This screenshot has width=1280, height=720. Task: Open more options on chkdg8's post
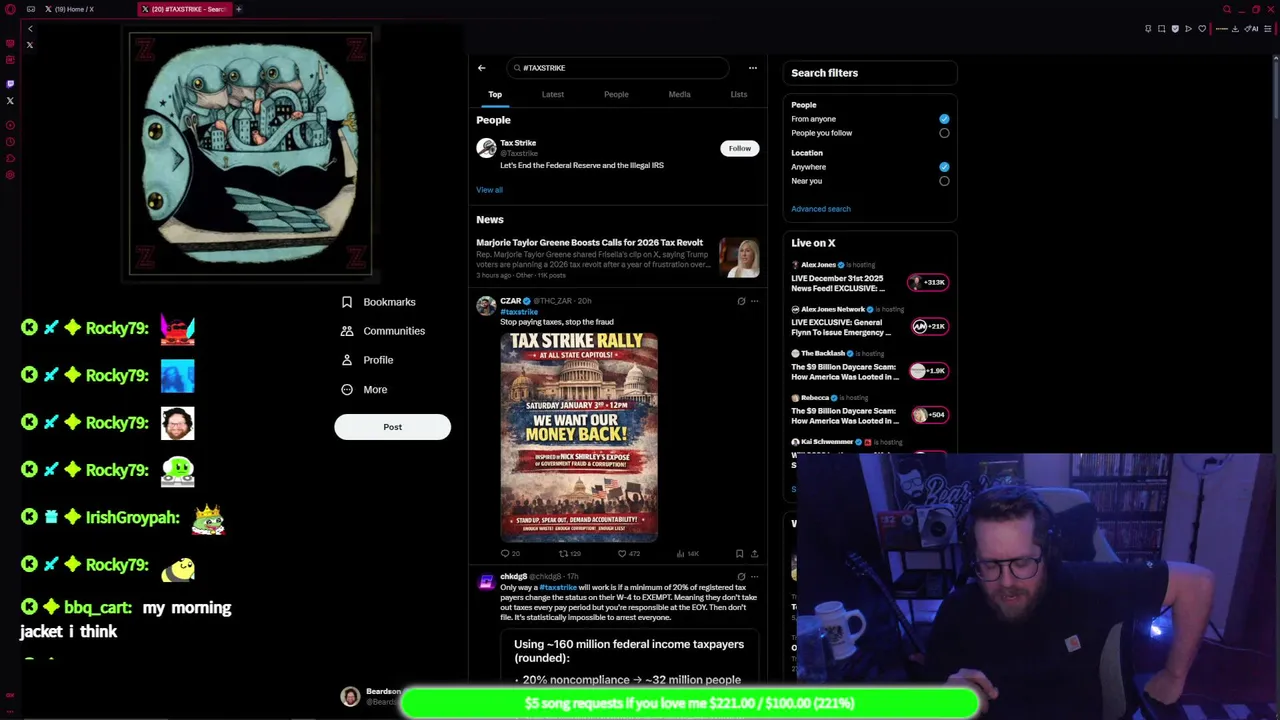coord(755,577)
